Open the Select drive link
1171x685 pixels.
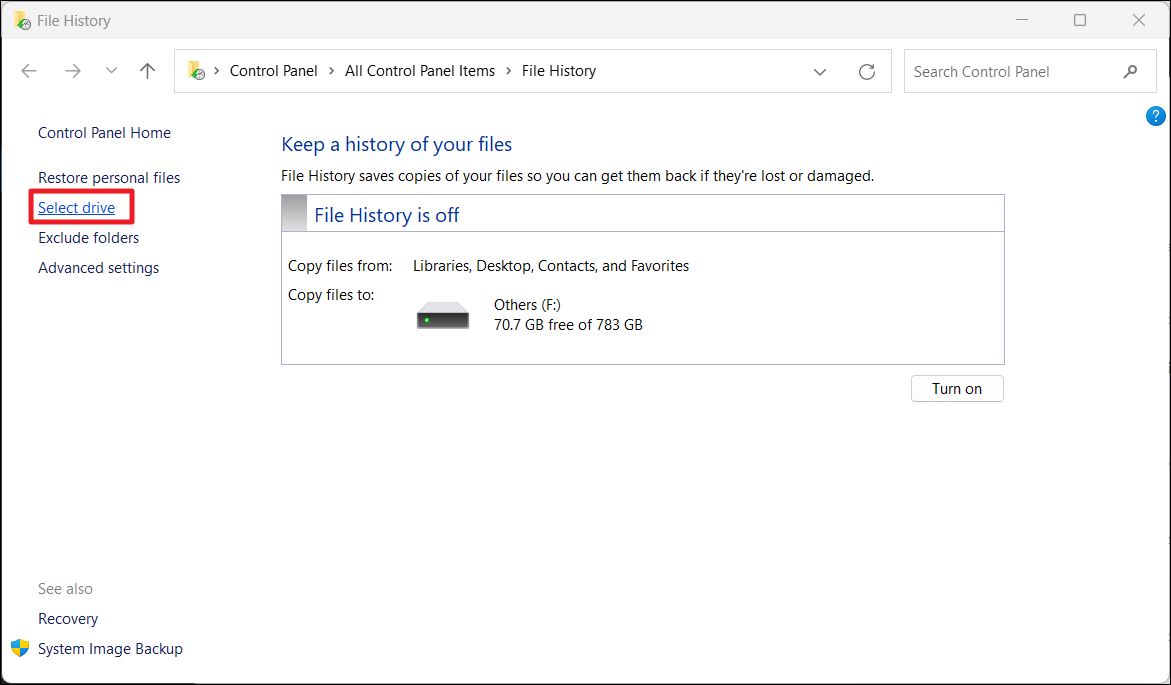76,208
